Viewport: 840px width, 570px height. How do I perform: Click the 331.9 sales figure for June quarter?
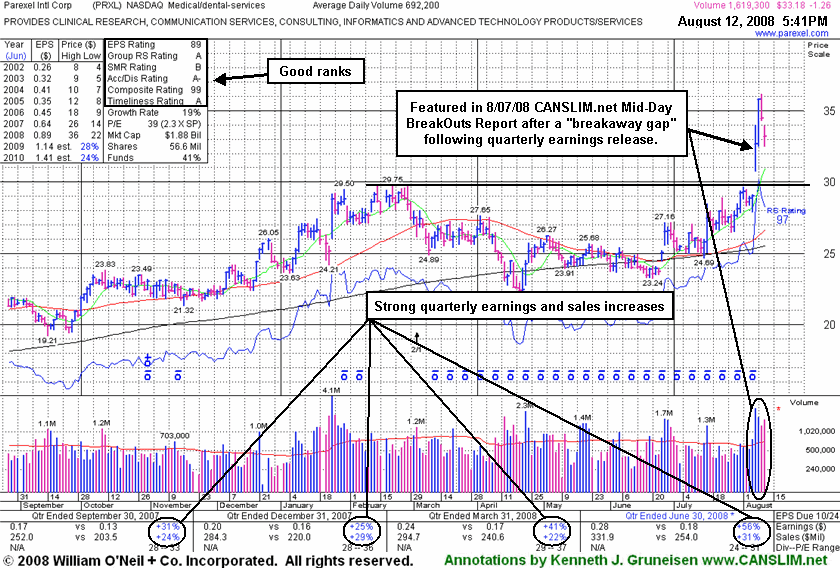click(x=601, y=537)
